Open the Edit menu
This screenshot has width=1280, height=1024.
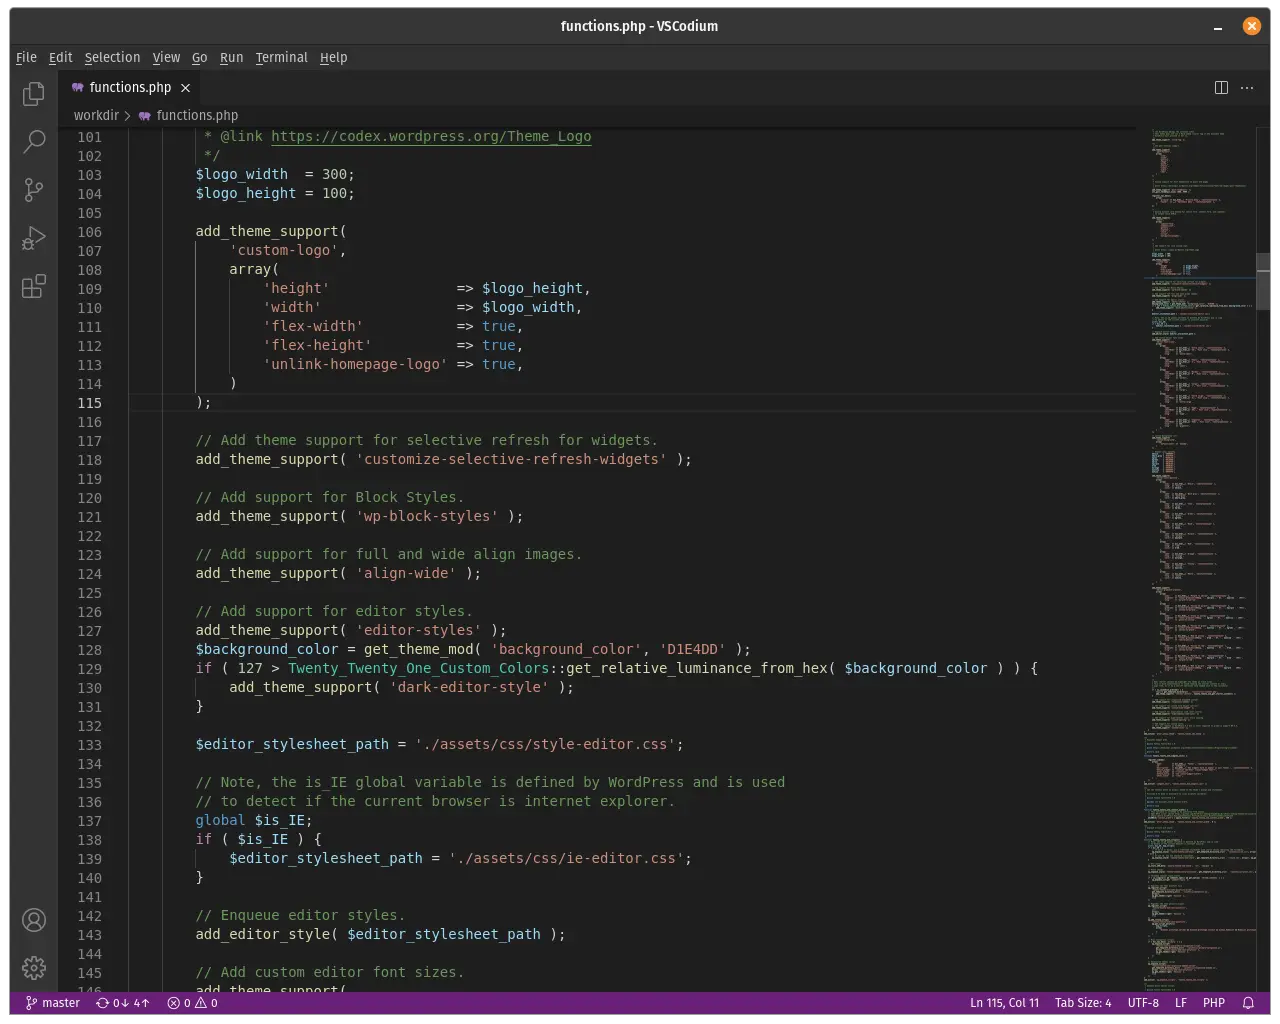[60, 58]
